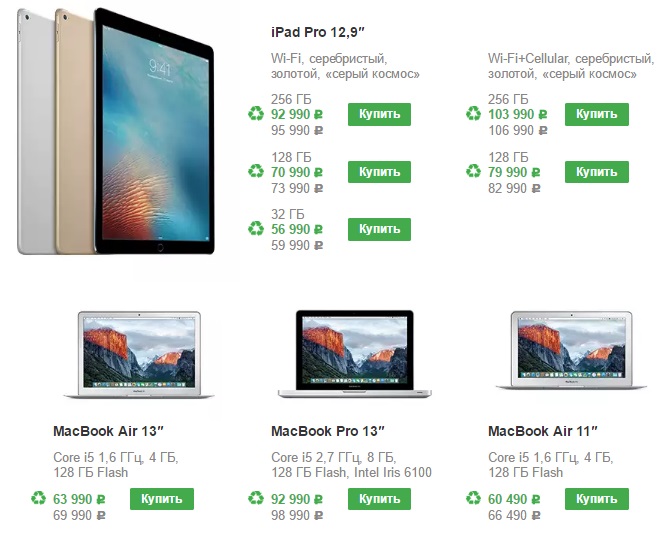Open the iPad Pro 12,9″ product image
Screen dimensions: 670x535
click(x=116, y=132)
